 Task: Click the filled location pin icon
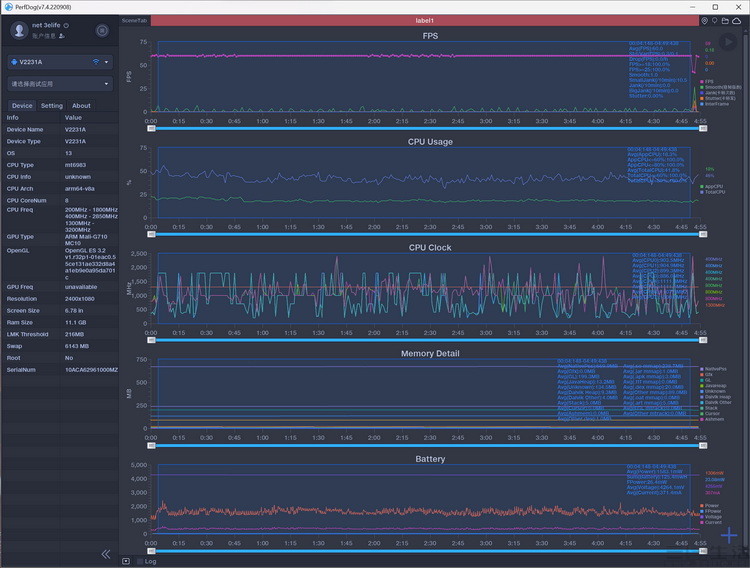click(x=705, y=21)
